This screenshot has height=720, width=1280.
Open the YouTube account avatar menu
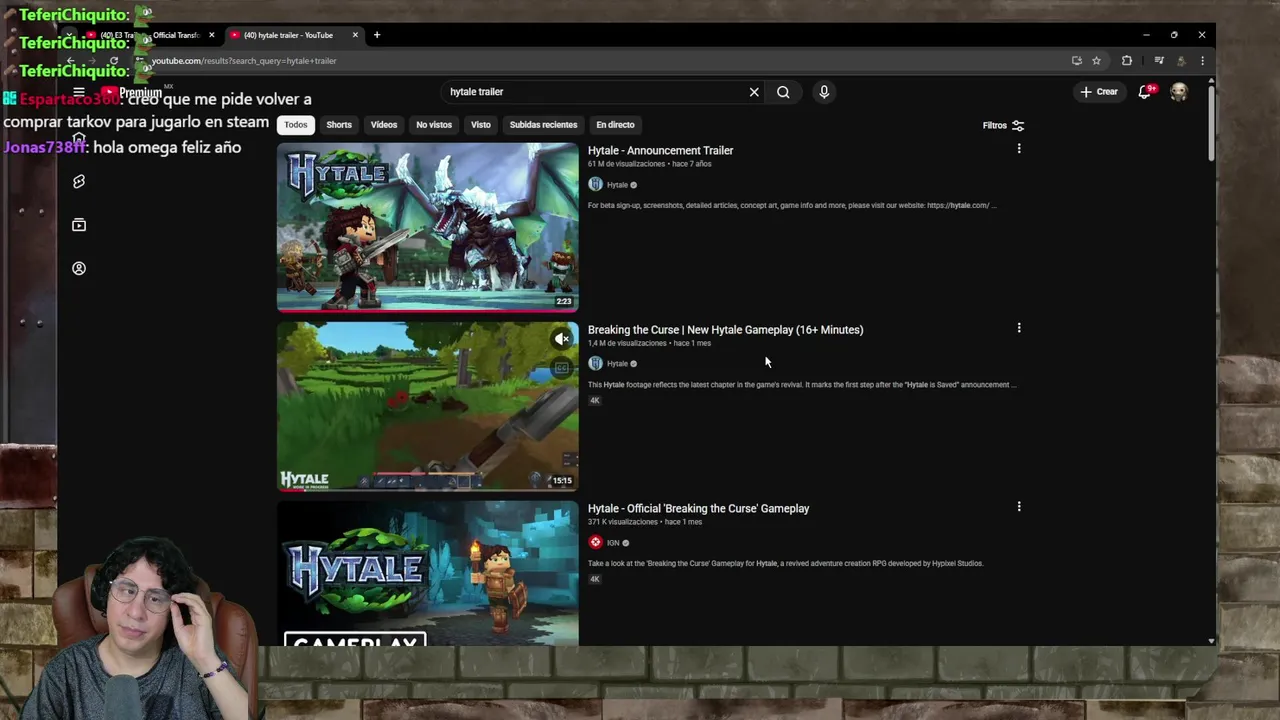[1179, 92]
